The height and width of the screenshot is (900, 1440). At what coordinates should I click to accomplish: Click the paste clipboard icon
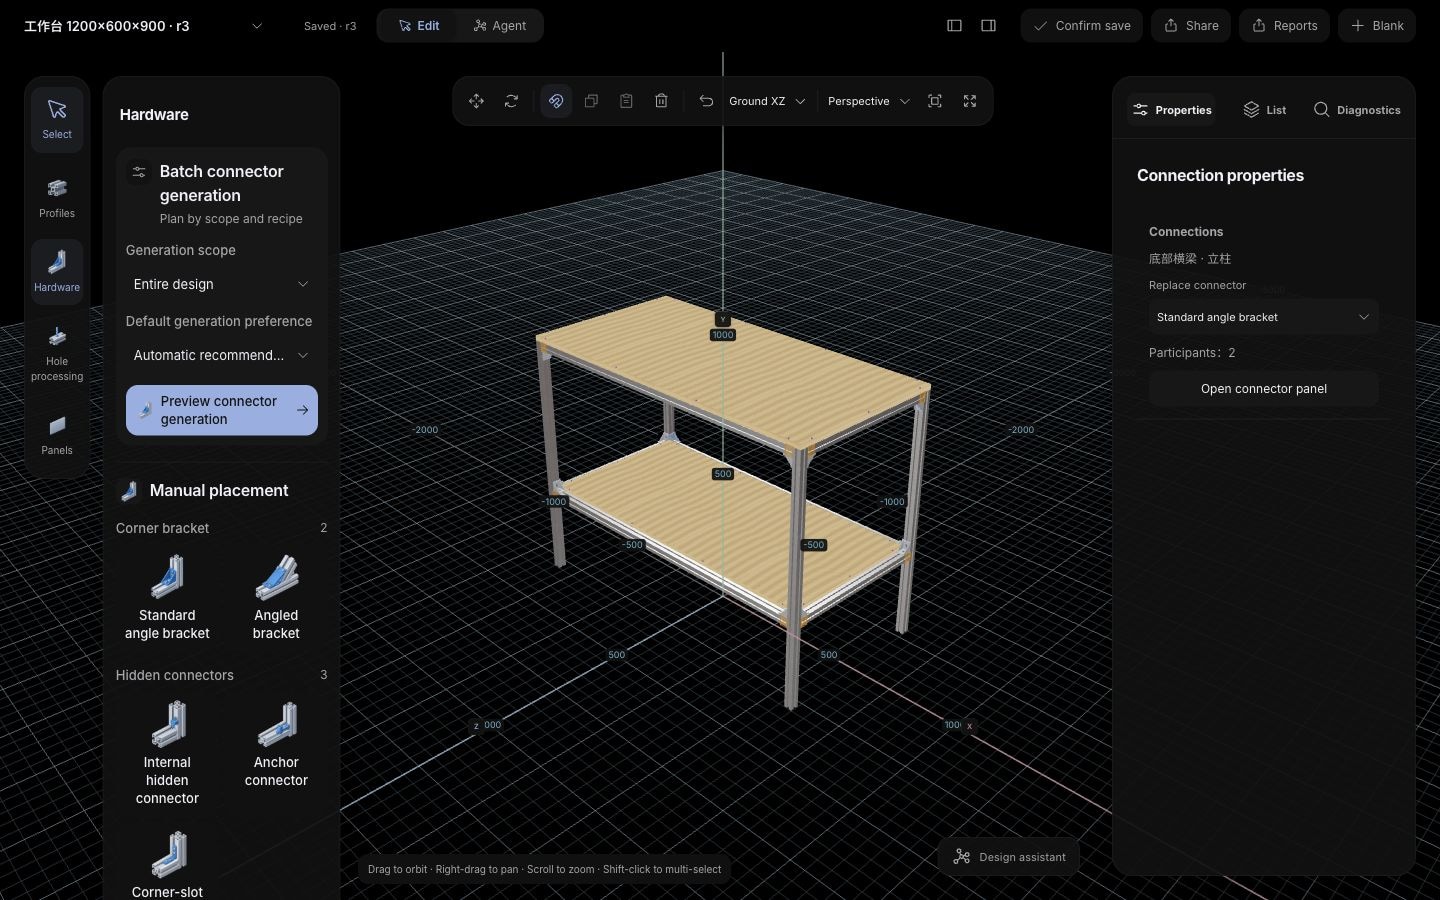click(x=626, y=101)
